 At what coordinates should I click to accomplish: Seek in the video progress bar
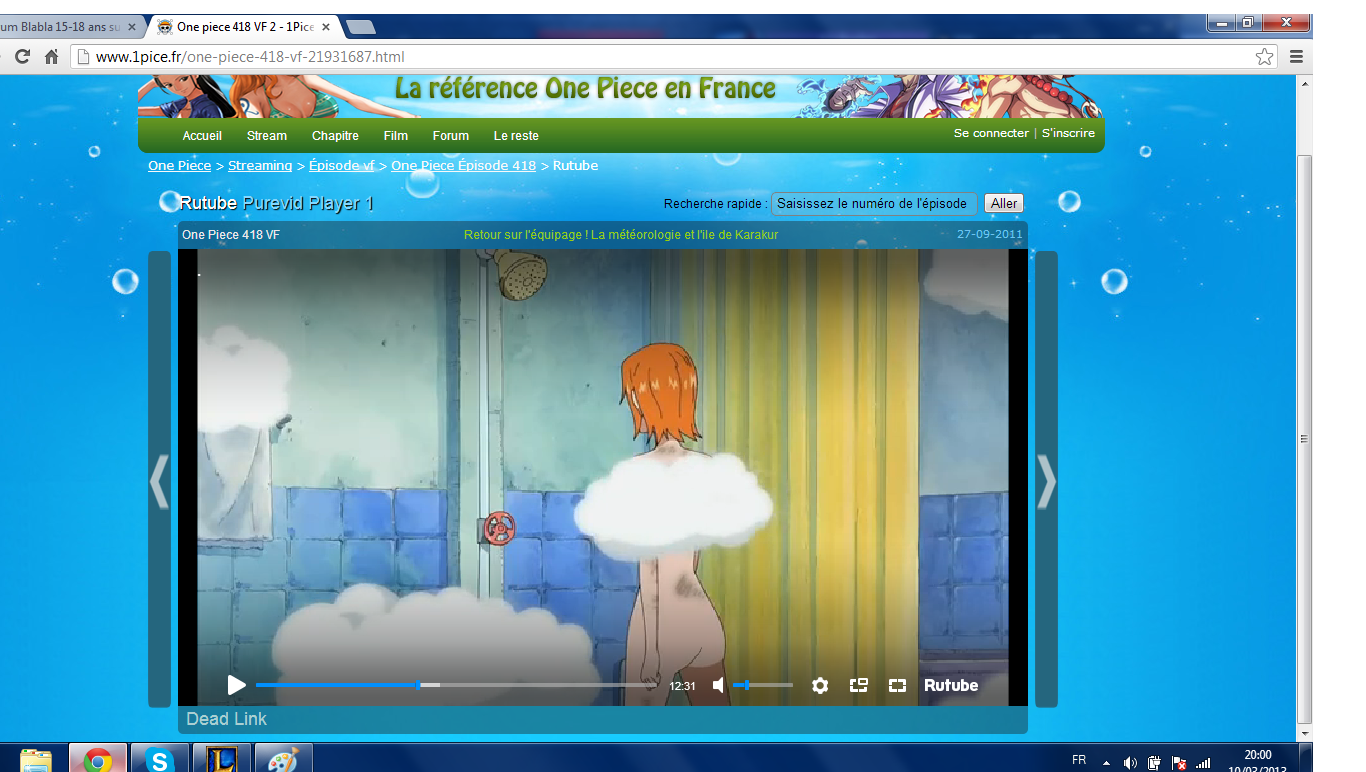(x=456, y=685)
